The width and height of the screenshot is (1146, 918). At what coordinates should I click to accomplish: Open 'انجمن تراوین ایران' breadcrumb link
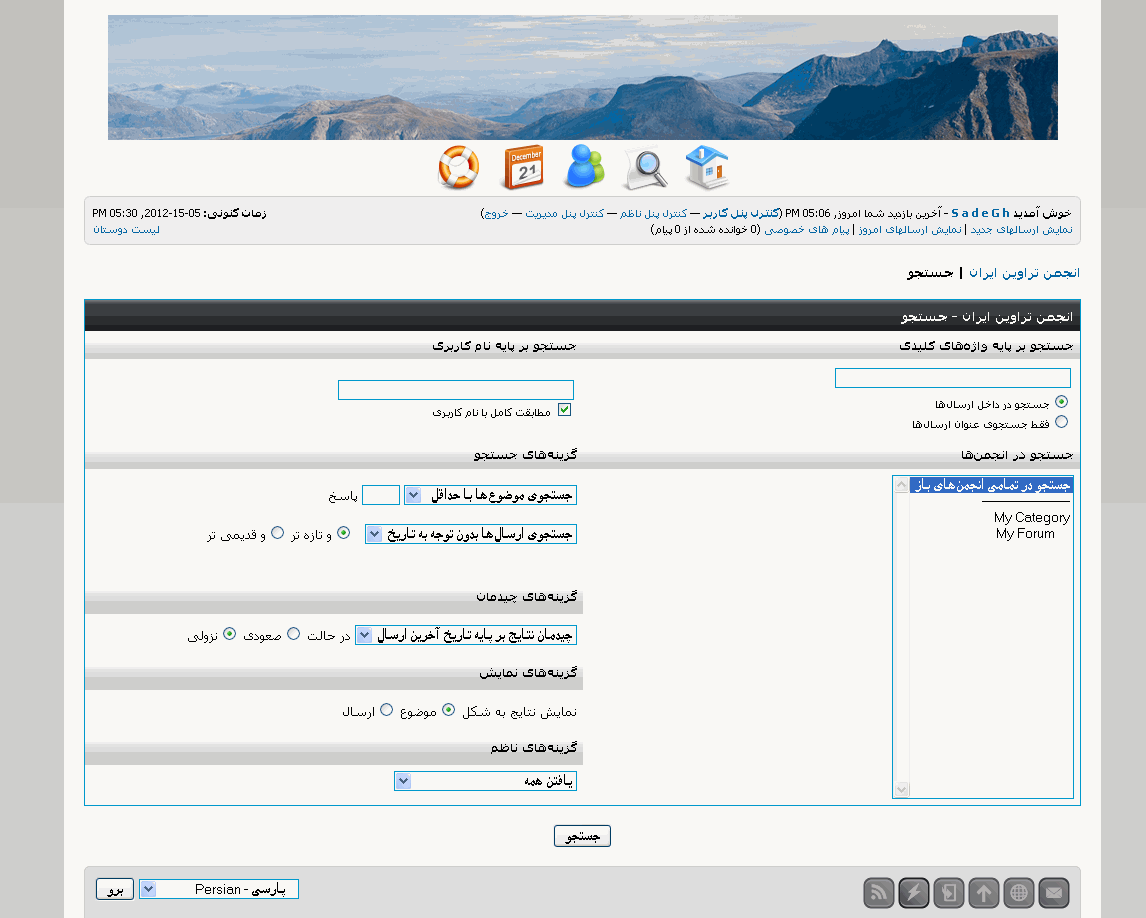[x=1024, y=273]
